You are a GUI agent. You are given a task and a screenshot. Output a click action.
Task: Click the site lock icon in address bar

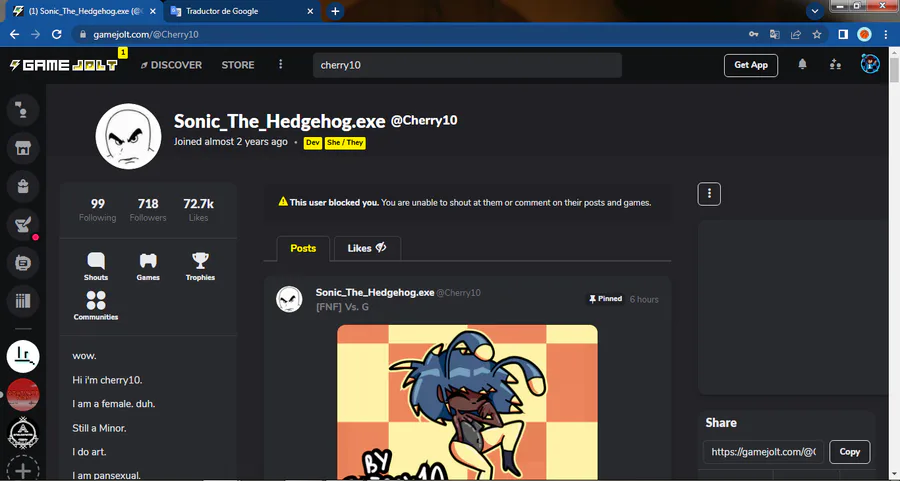pyautogui.click(x=83, y=34)
